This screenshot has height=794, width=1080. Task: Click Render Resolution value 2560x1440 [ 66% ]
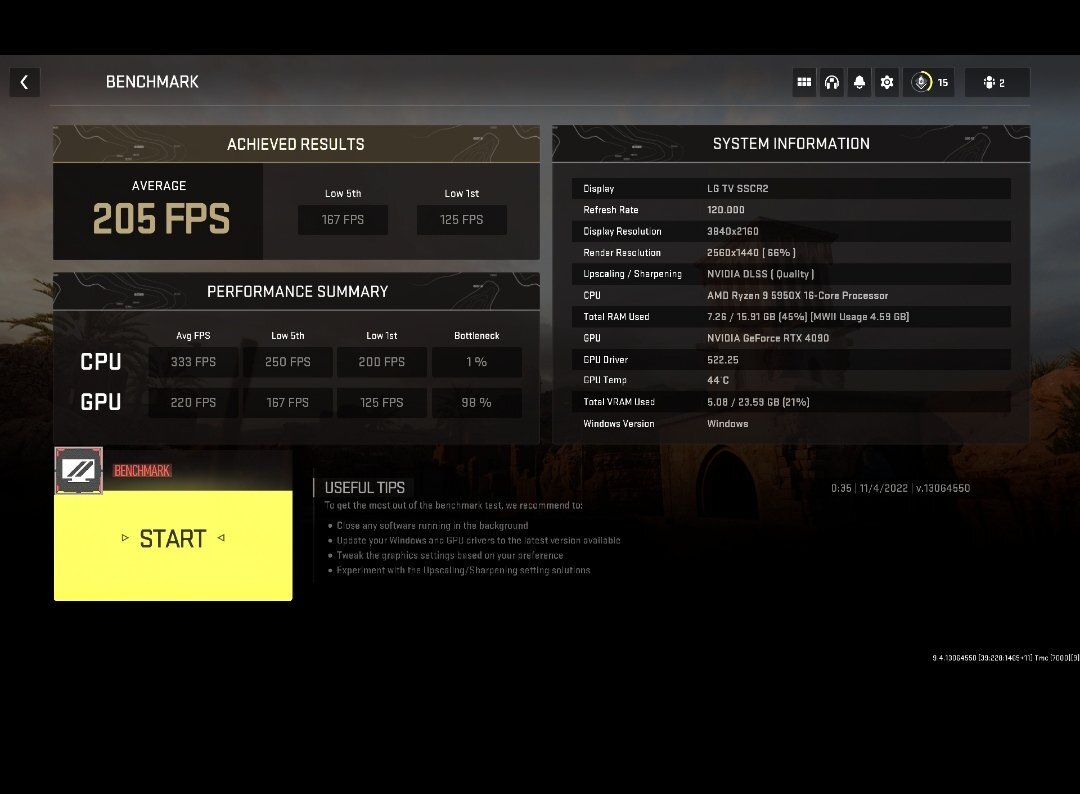tap(751, 253)
